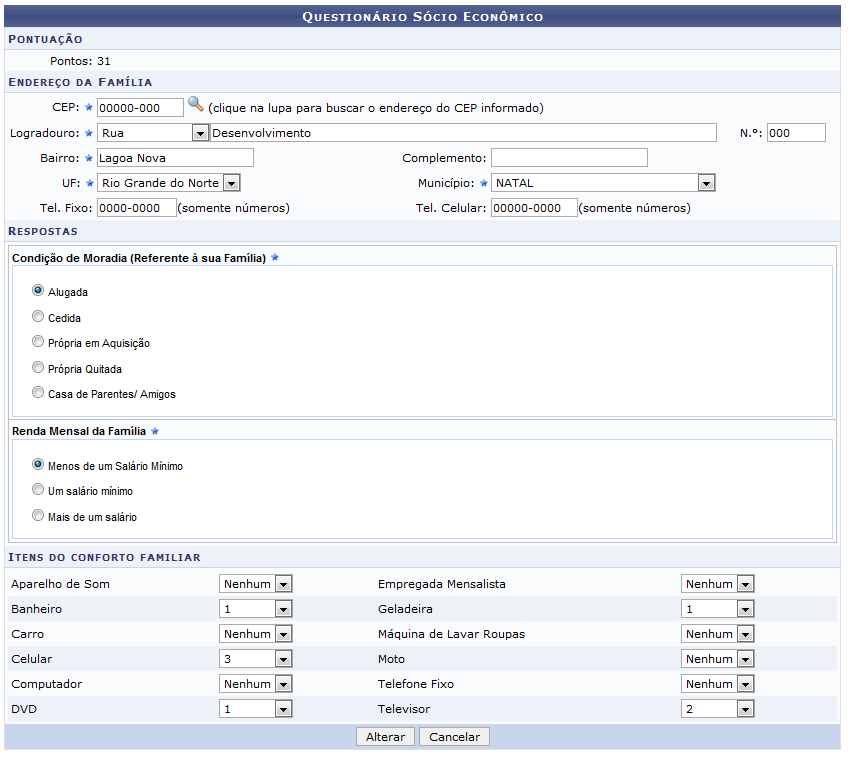Click the magnifying glass CEP search icon
The image size is (849, 758).
[x=195, y=105]
